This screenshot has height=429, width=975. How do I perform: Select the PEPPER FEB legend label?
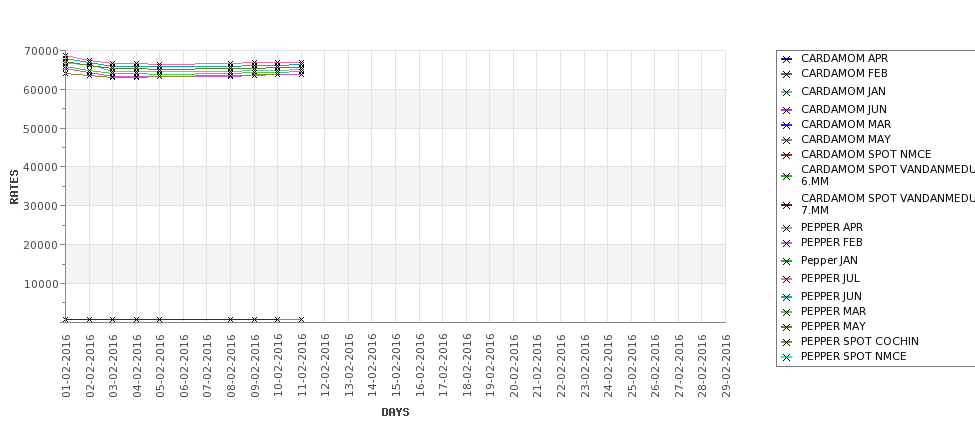click(x=831, y=242)
